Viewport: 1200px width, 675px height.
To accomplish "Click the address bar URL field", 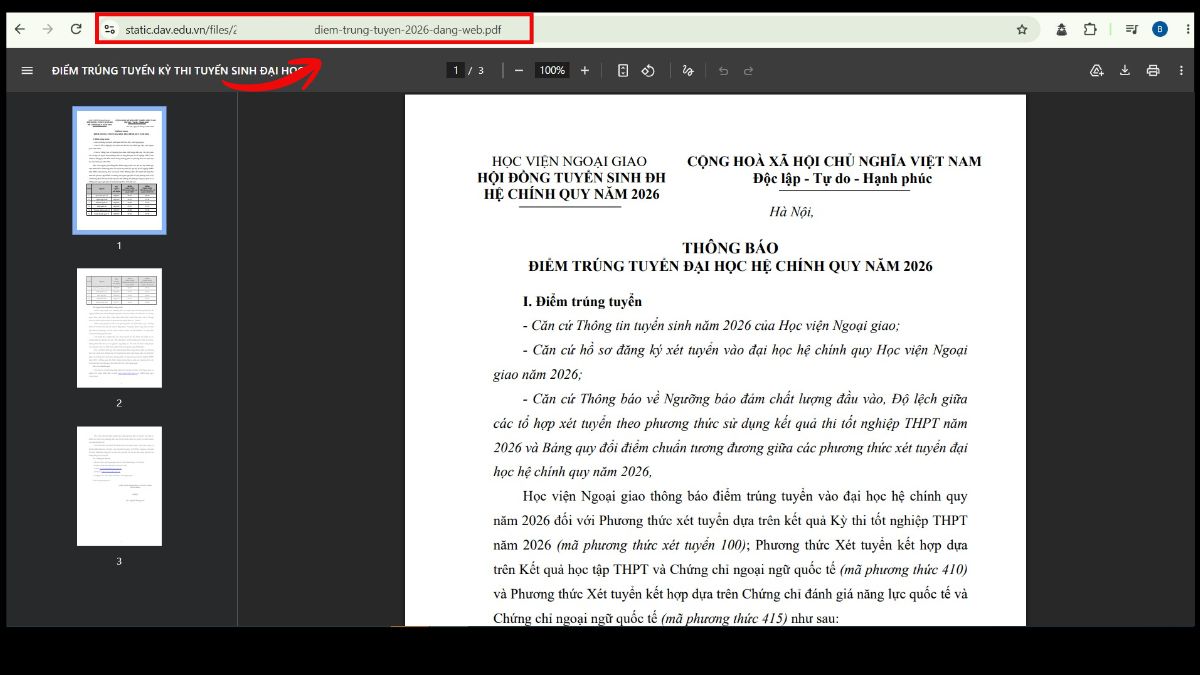I will pos(567,29).
